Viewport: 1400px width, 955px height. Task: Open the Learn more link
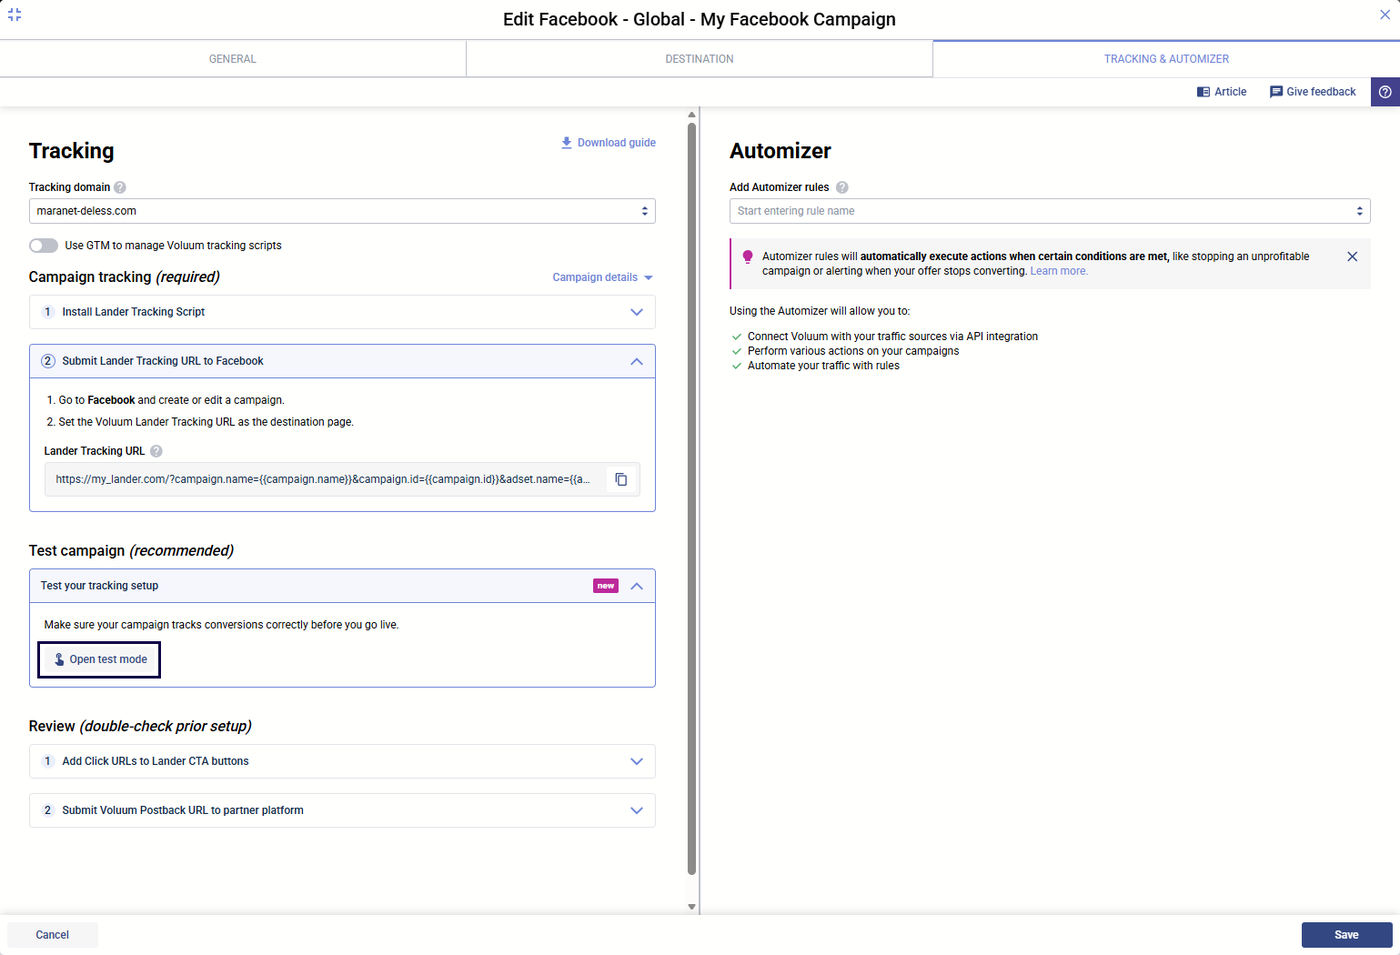pos(1059,271)
